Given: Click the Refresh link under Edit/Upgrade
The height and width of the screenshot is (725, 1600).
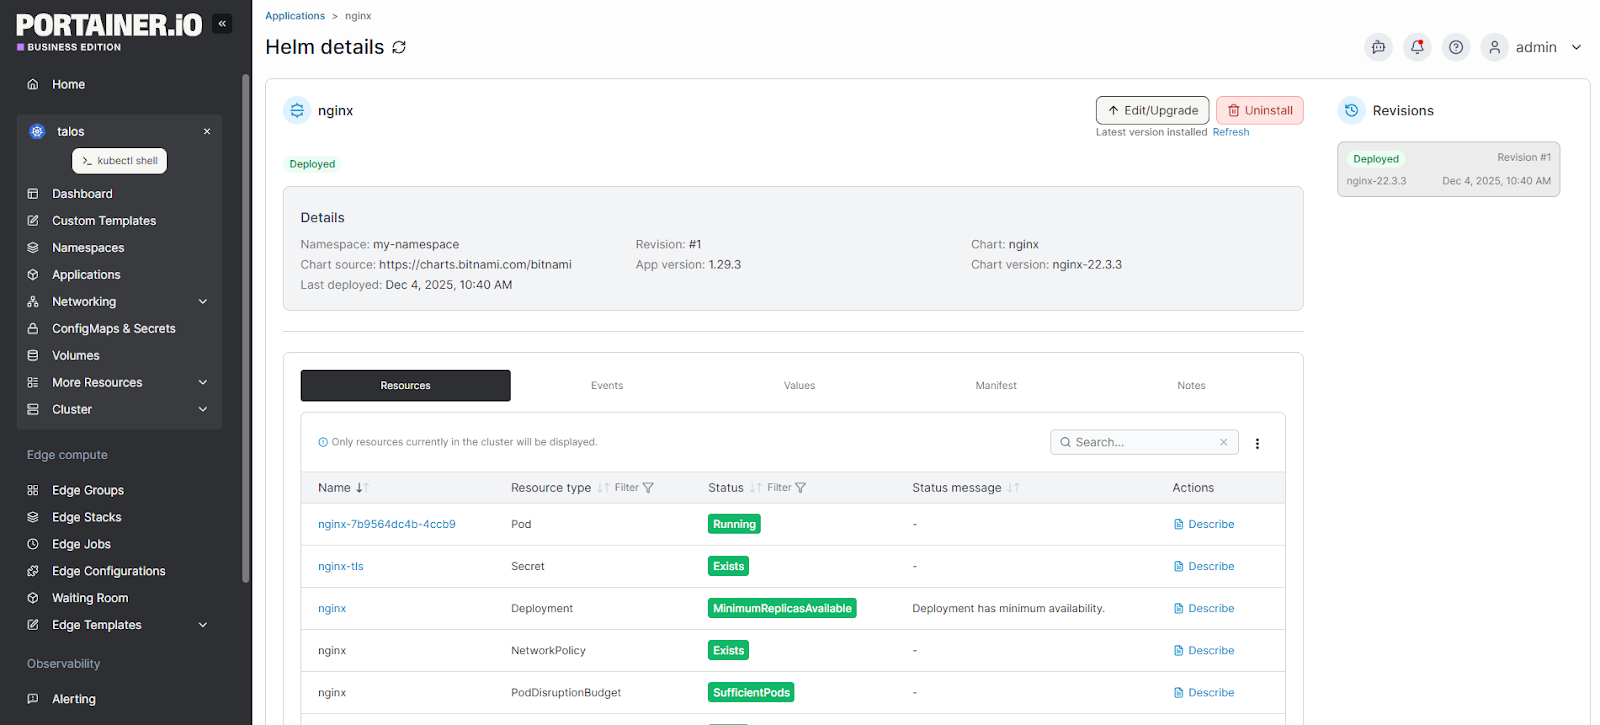Looking at the screenshot, I should (x=1231, y=132).
